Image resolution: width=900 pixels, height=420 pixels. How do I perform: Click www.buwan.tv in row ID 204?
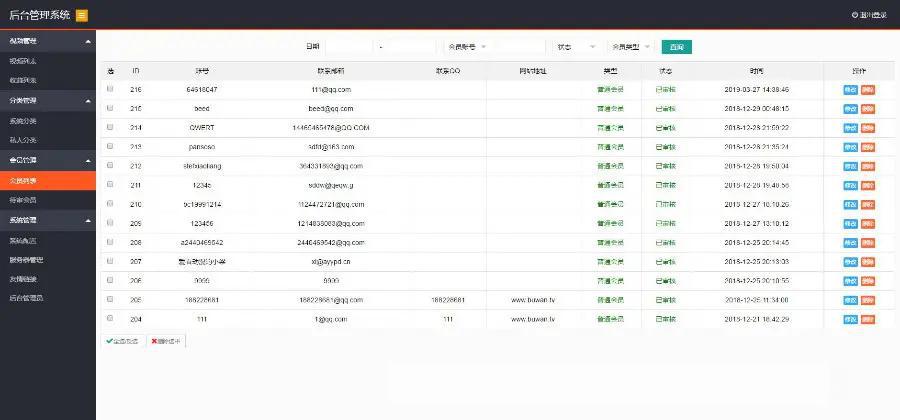533,319
